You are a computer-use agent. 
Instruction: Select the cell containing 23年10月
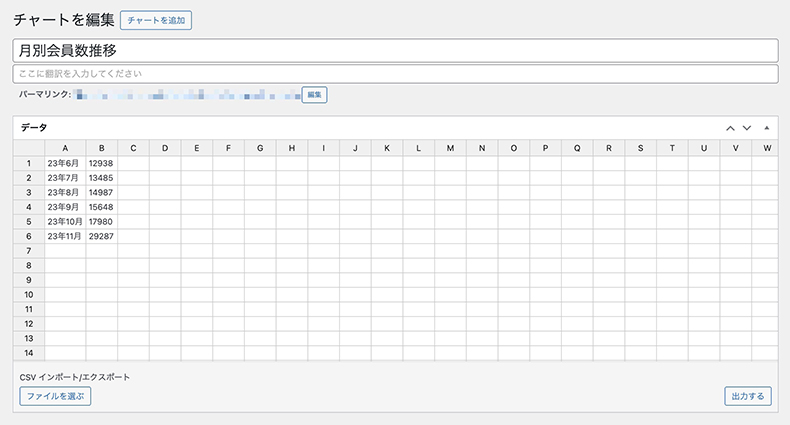pyautogui.click(x=65, y=222)
